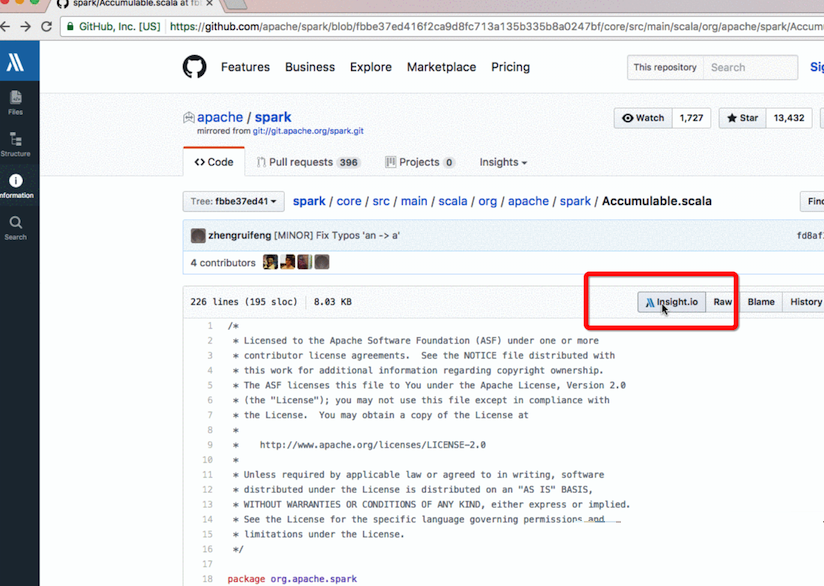Go to main folder in breadcrumb
This screenshot has width=824, height=586.
tap(414, 201)
